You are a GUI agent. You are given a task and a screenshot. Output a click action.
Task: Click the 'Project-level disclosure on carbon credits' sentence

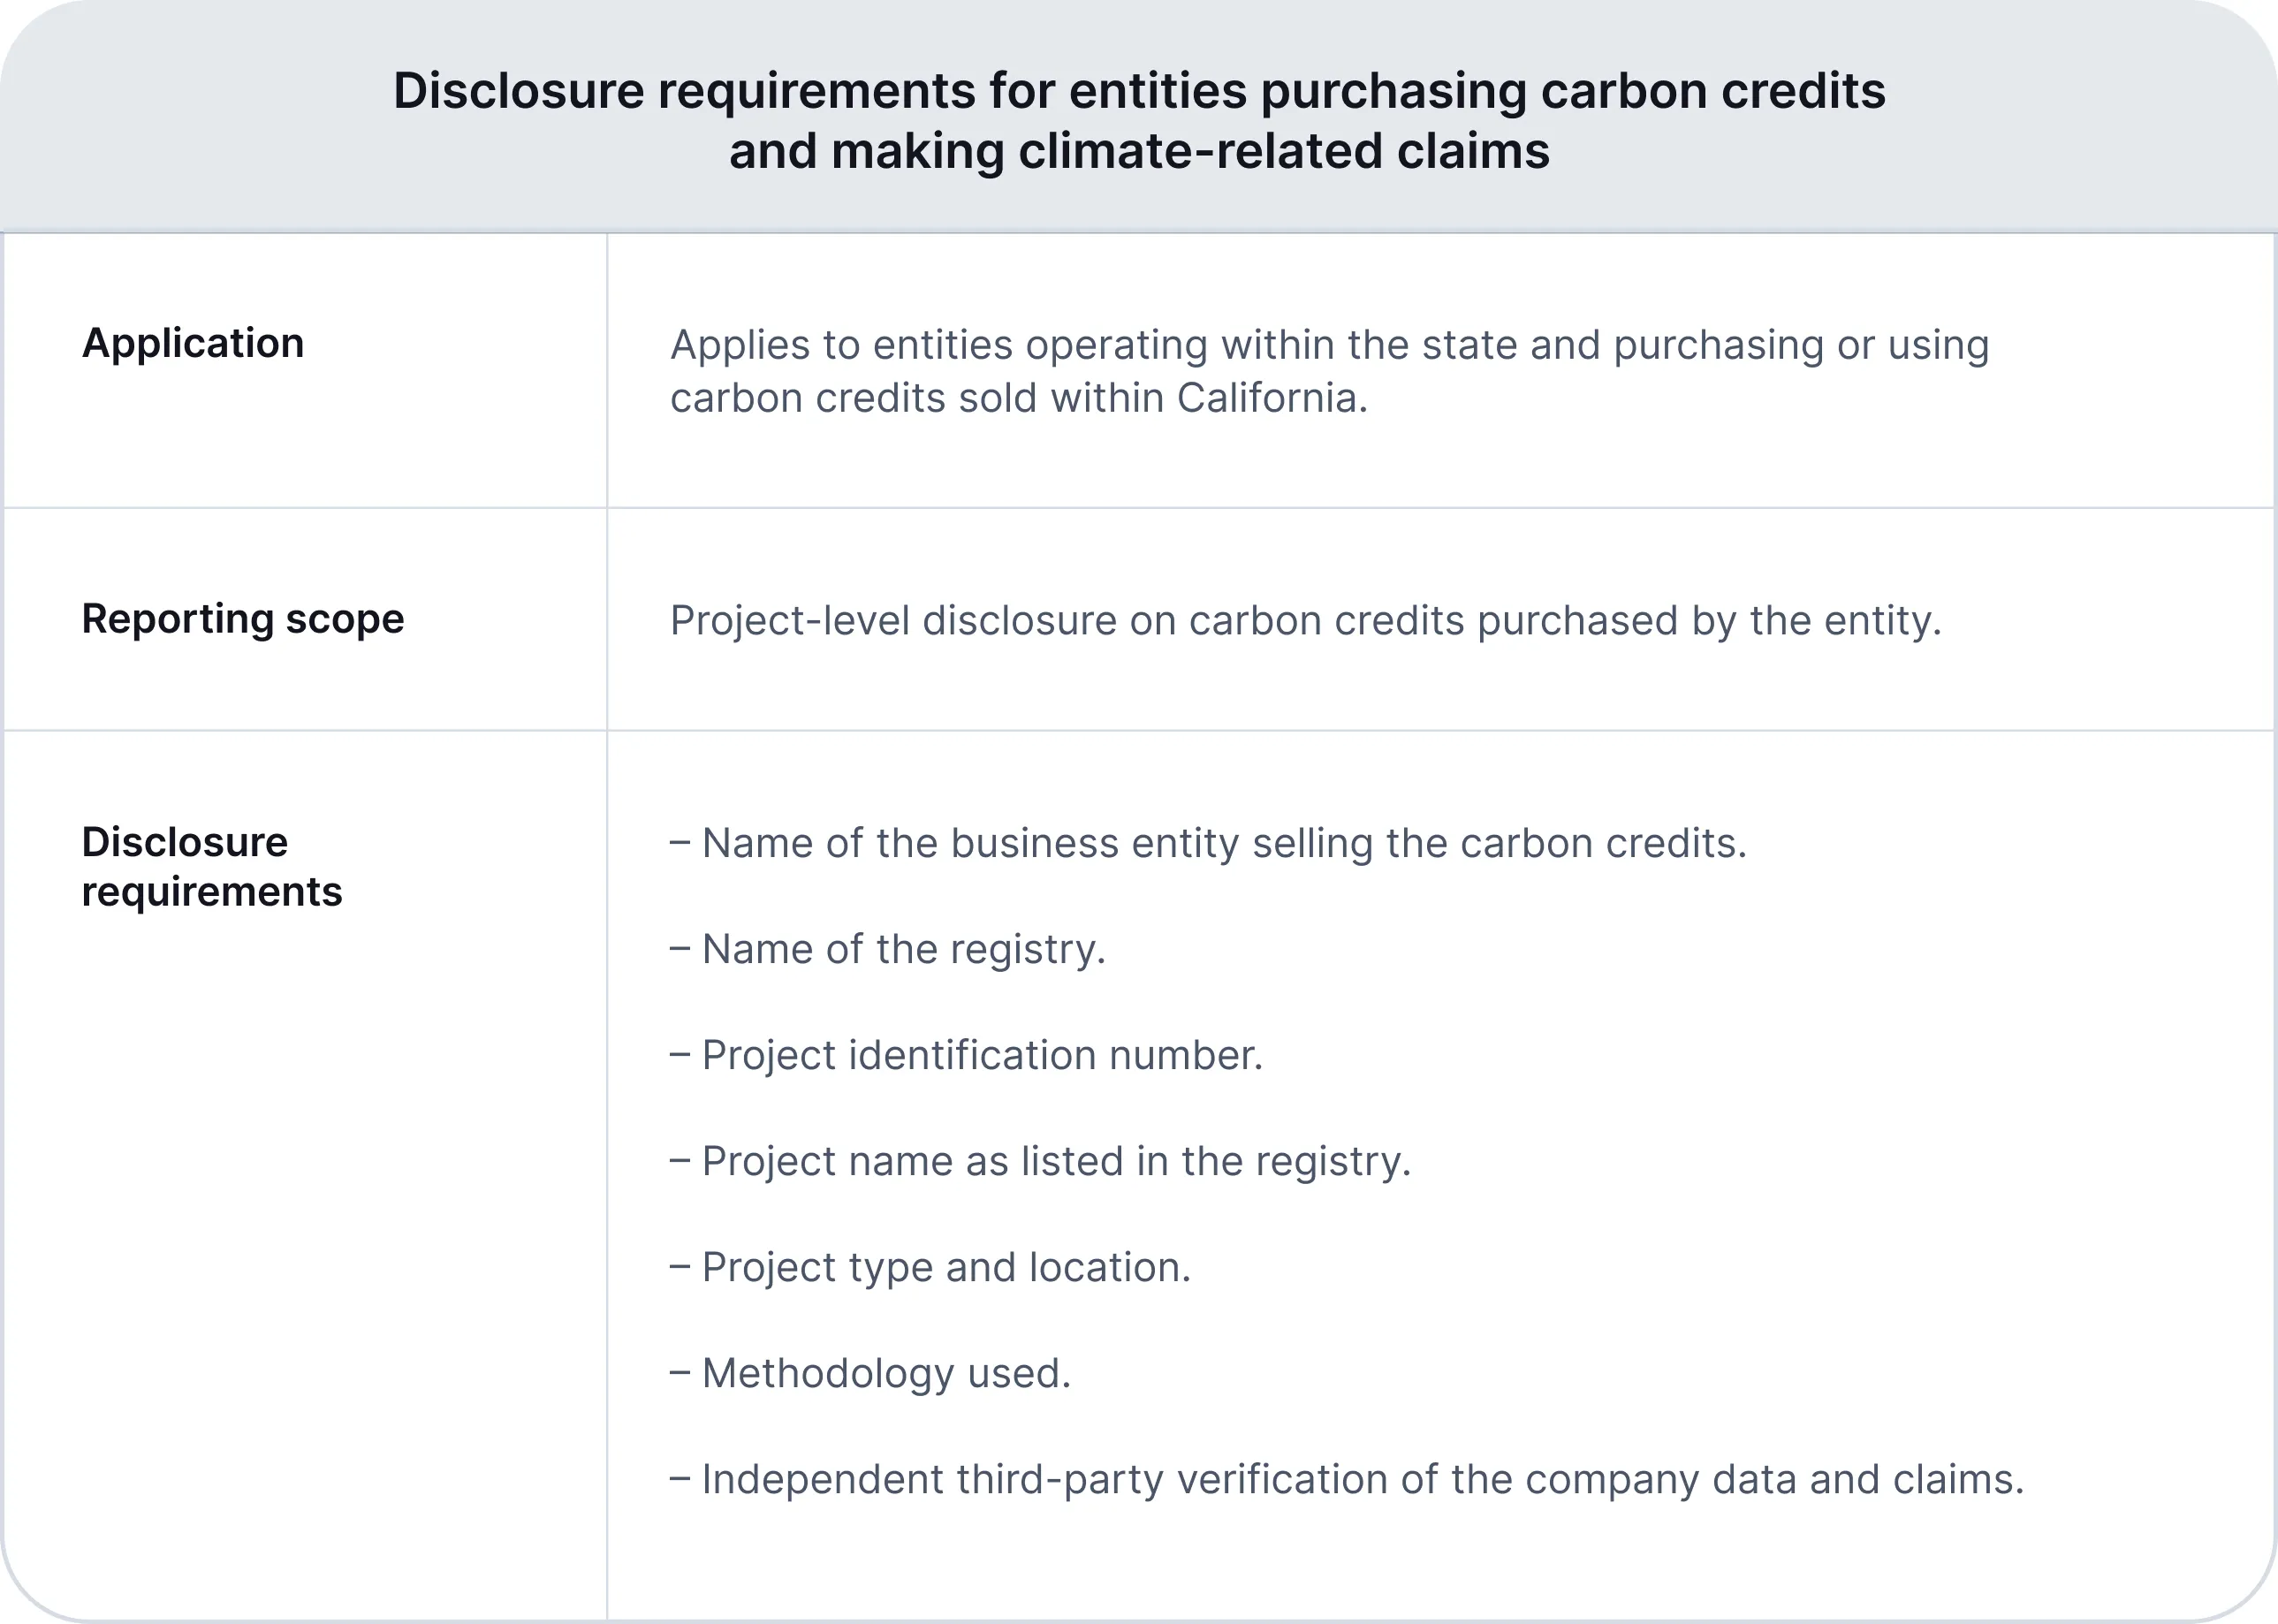tap(1305, 620)
